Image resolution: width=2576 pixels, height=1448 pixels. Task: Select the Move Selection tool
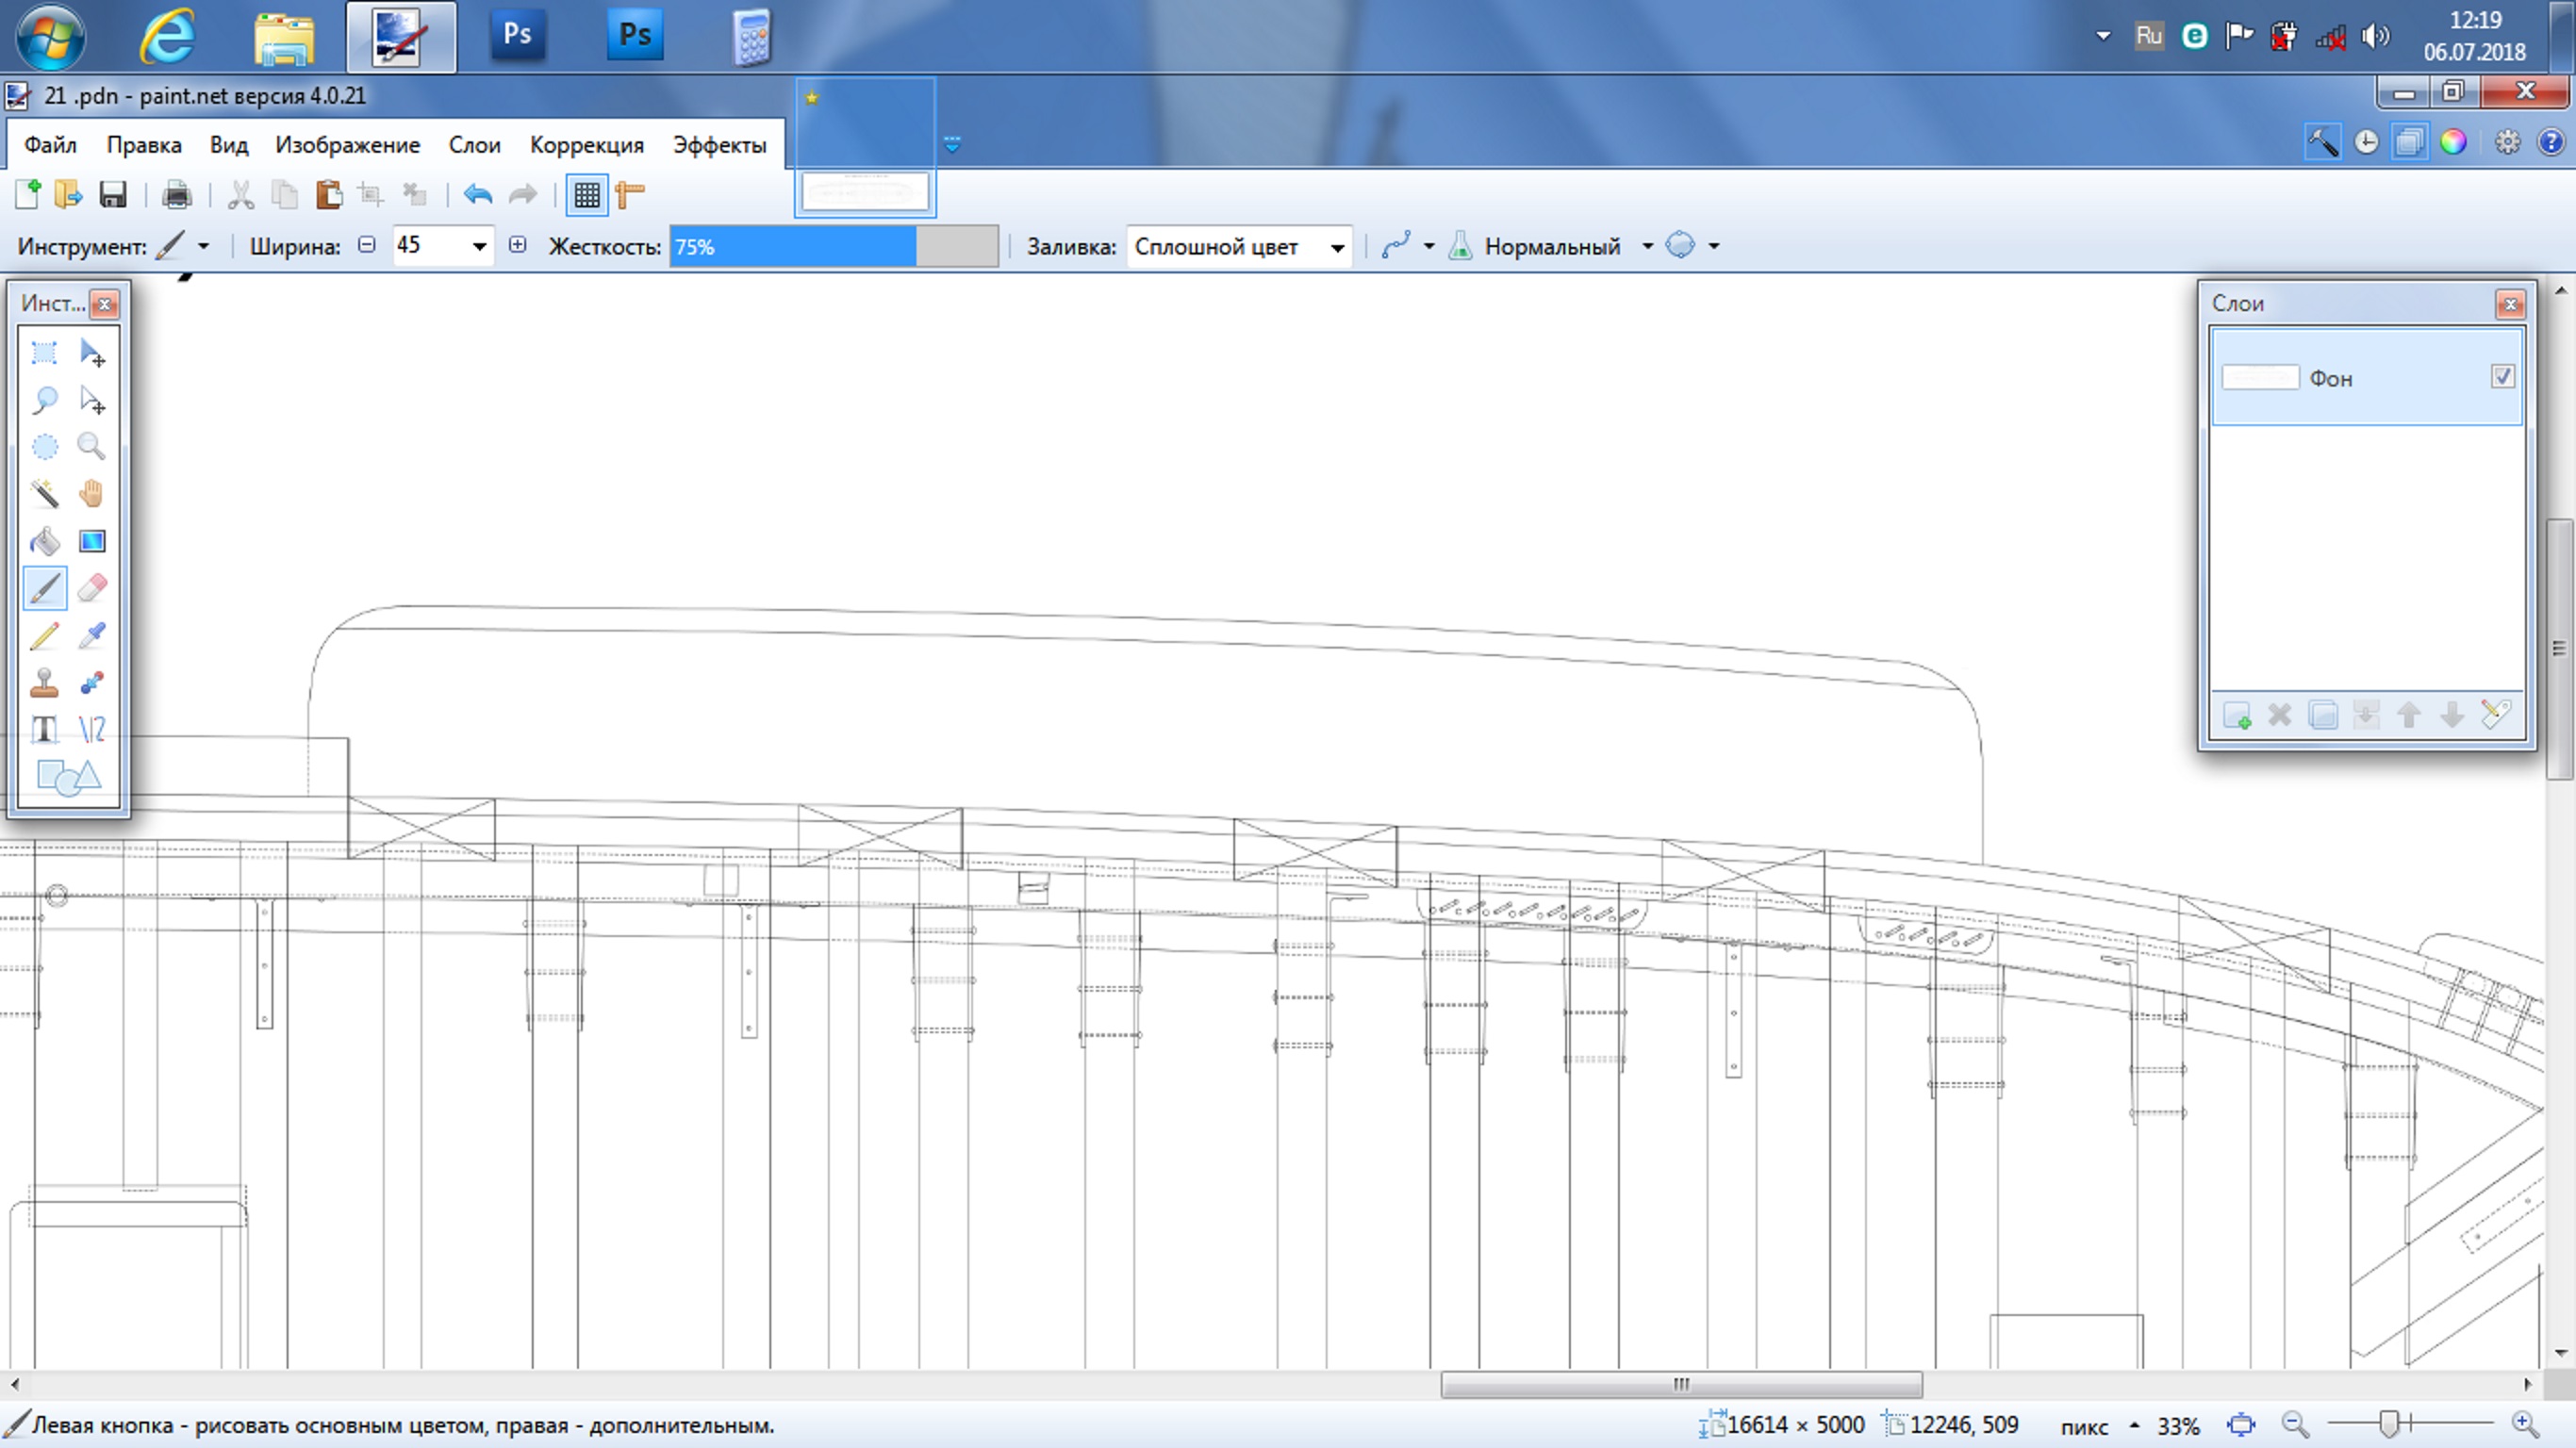point(92,400)
